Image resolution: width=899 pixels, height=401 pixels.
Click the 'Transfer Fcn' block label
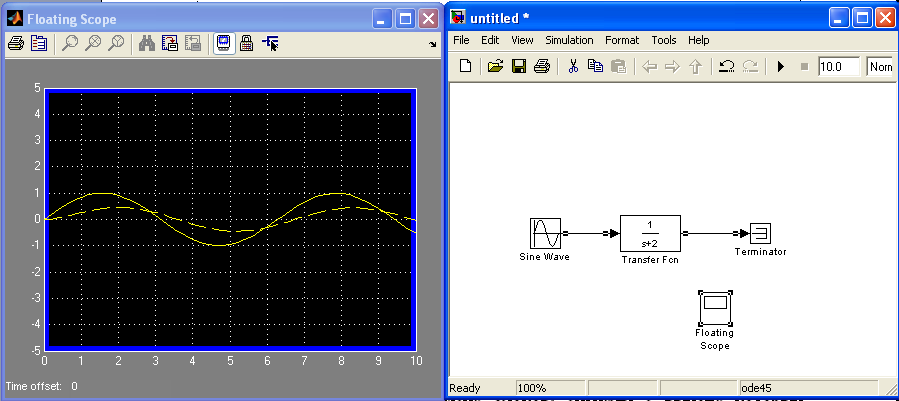650,260
